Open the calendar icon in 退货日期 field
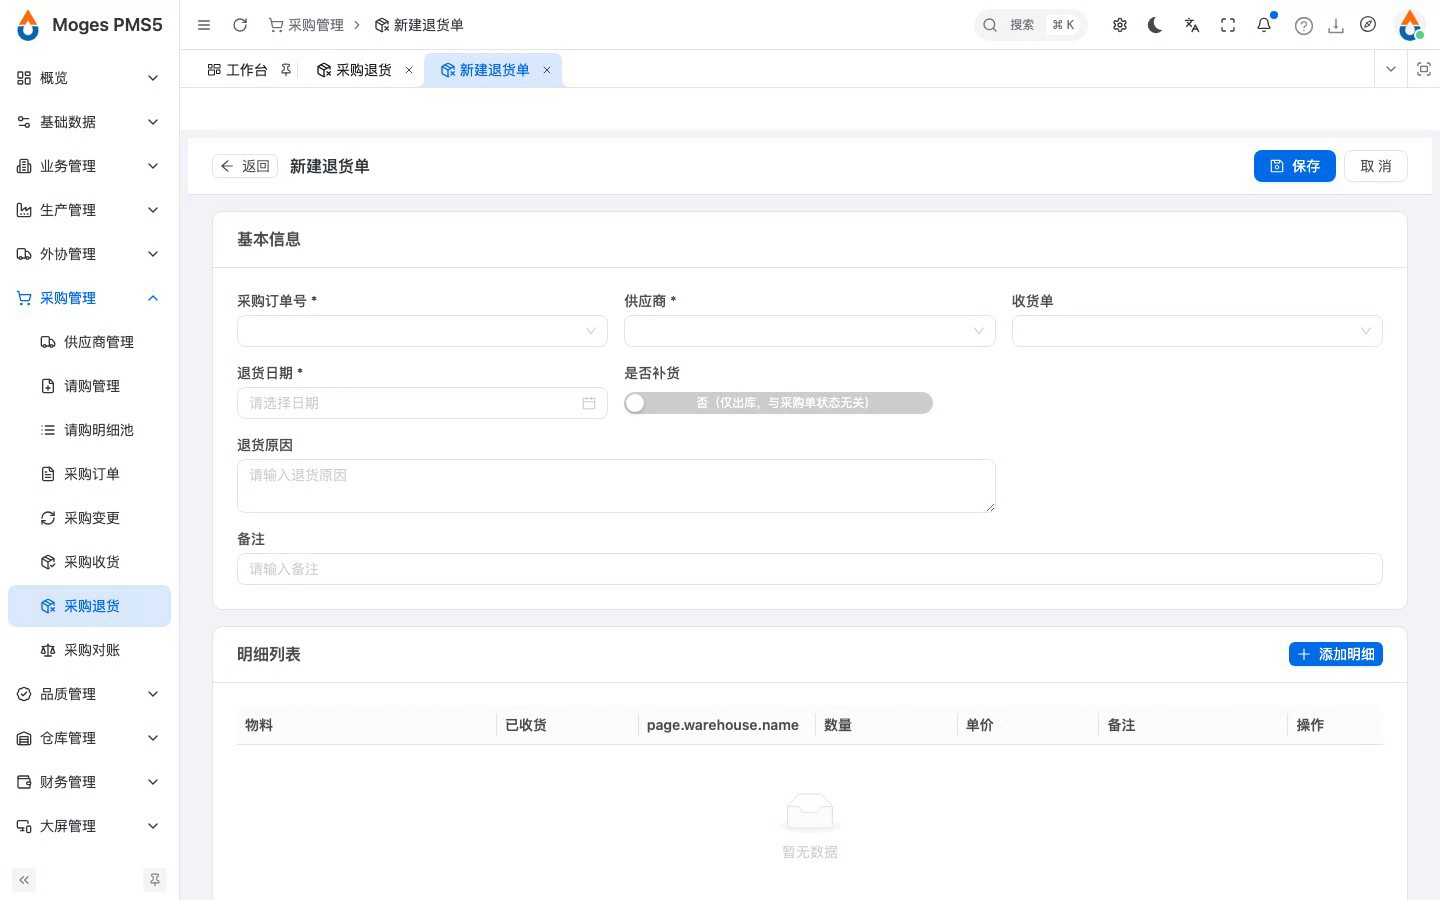1440x900 pixels. (x=589, y=403)
